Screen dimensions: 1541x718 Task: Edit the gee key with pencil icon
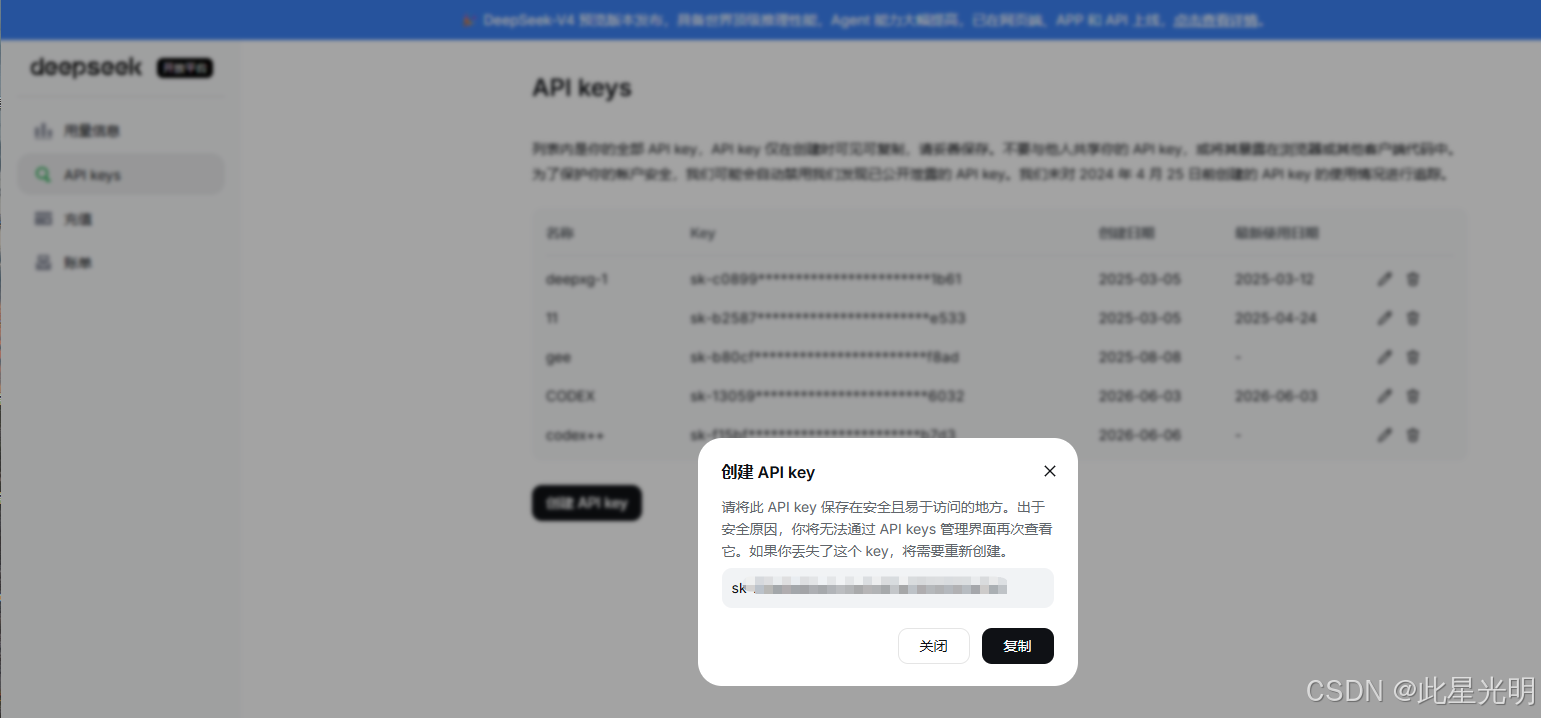pyautogui.click(x=1384, y=357)
